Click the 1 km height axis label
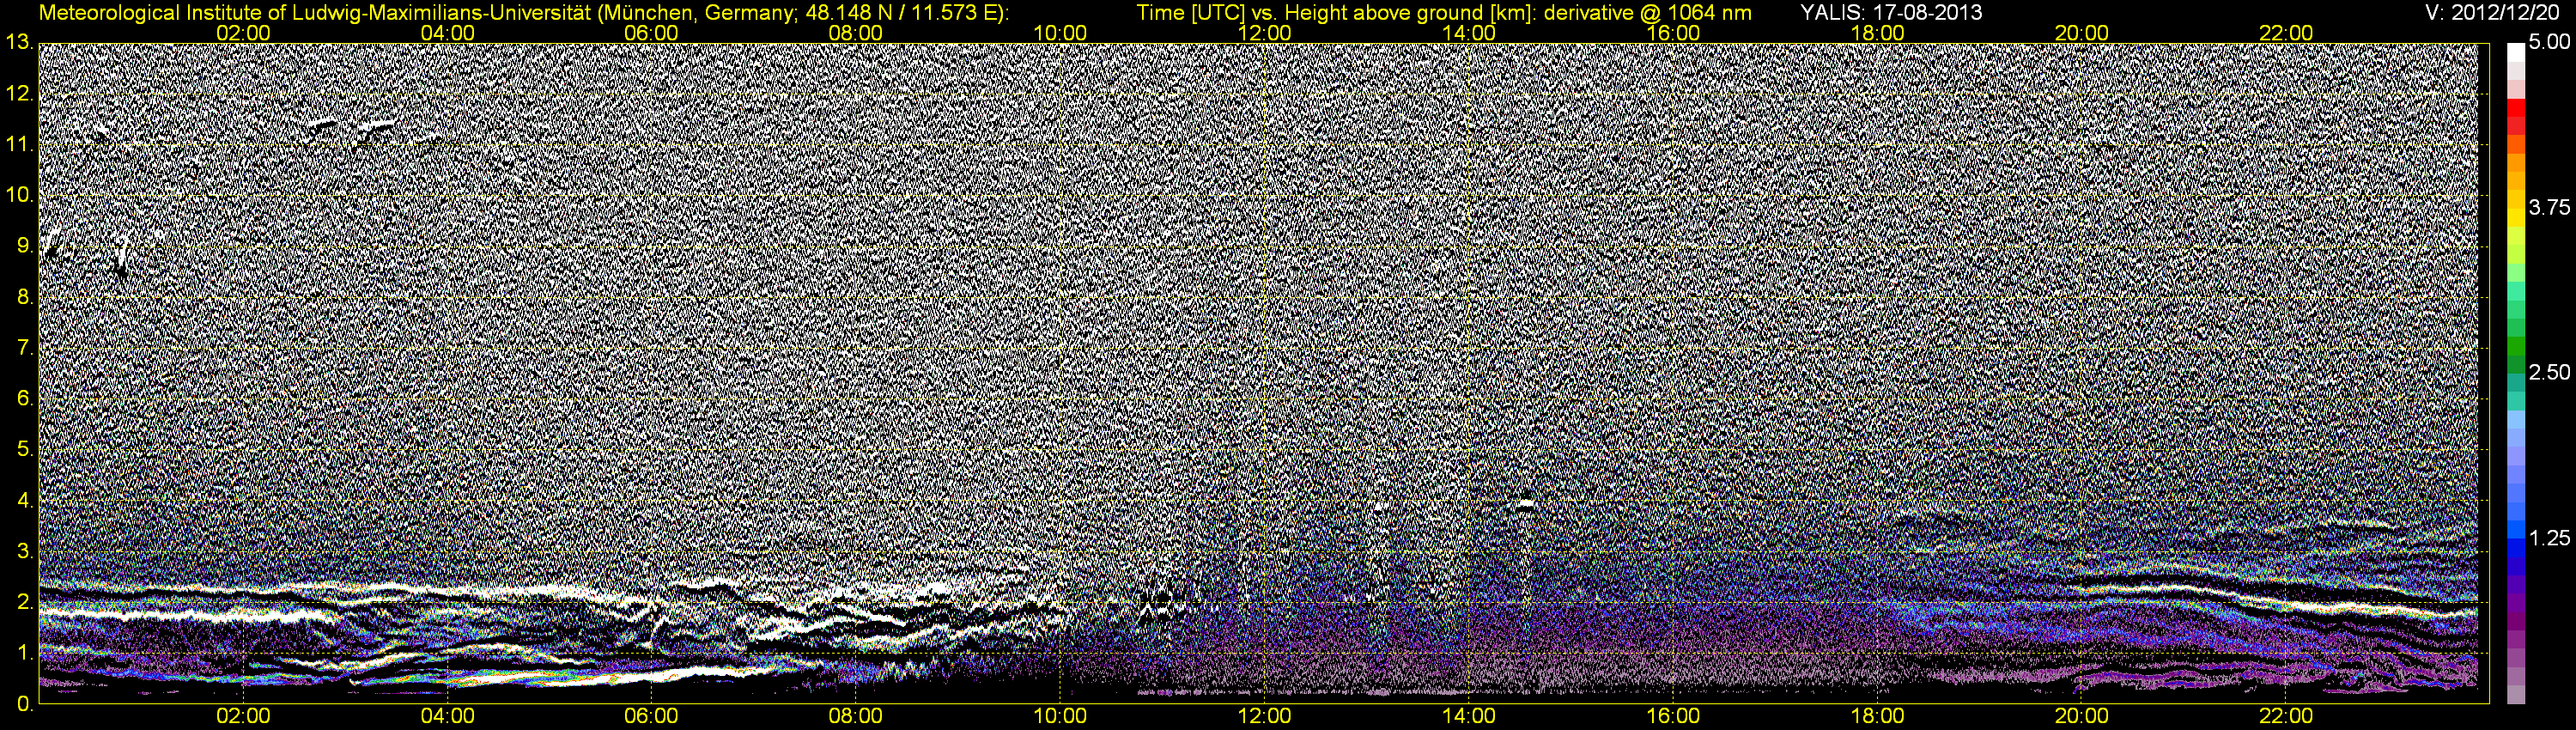Viewport: 2576px width, 730px height. [x=24, y=652]
